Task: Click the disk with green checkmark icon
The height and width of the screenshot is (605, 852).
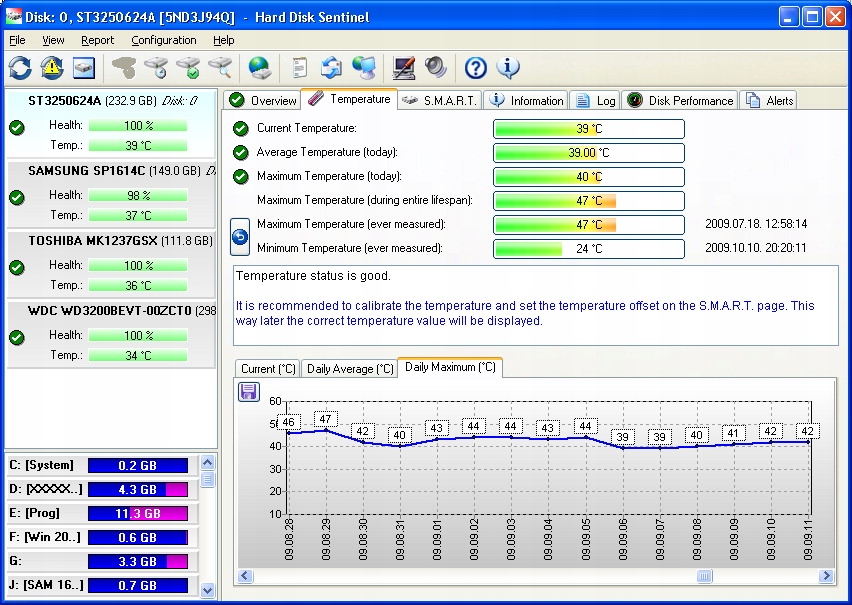Action: (187, 67)
